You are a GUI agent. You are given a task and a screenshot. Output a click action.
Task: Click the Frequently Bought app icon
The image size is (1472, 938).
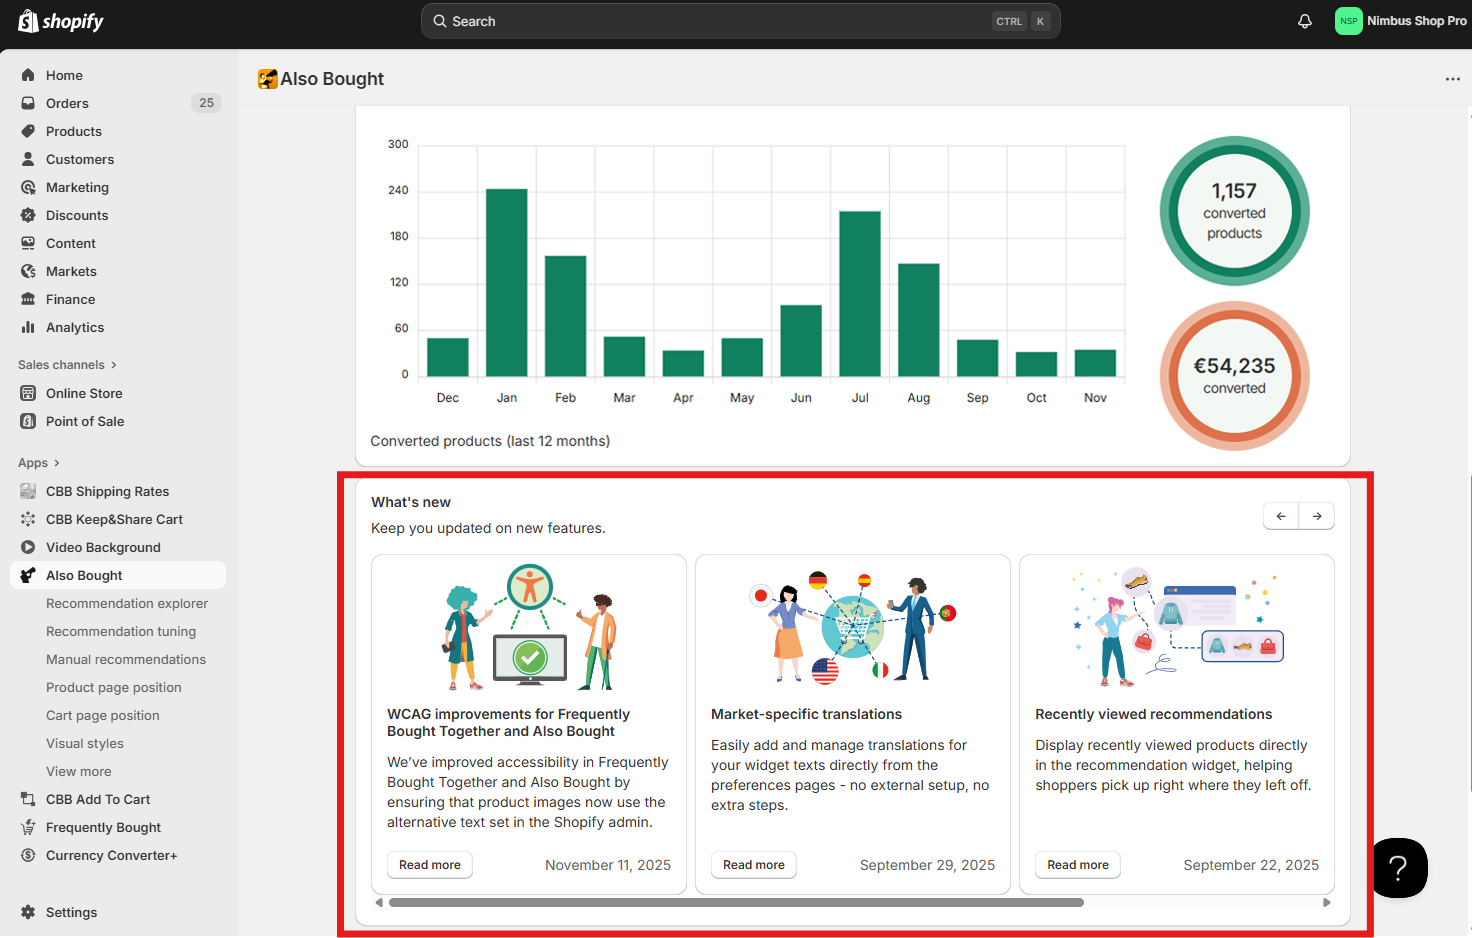(28, 827)
